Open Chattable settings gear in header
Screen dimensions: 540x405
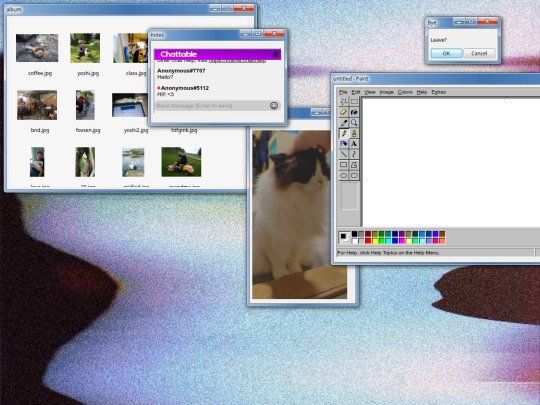click(276, 54)
